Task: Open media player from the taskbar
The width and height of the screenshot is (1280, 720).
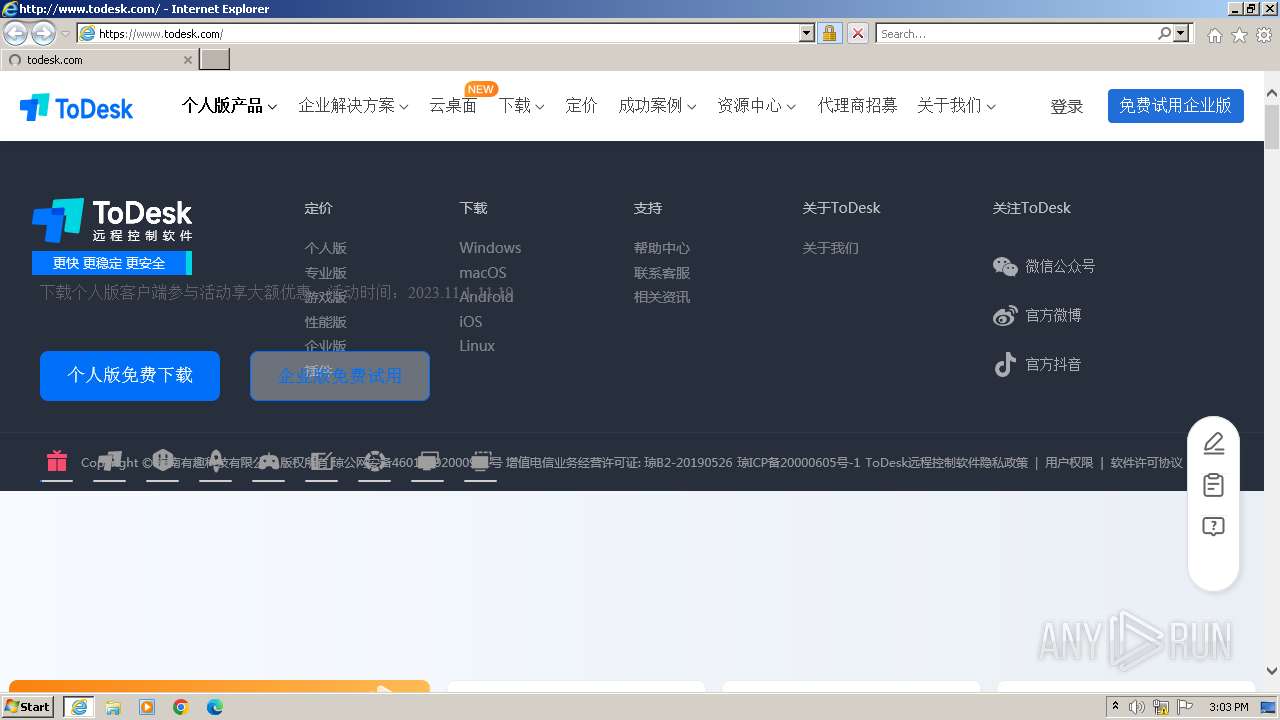Action: click(147, 707)
